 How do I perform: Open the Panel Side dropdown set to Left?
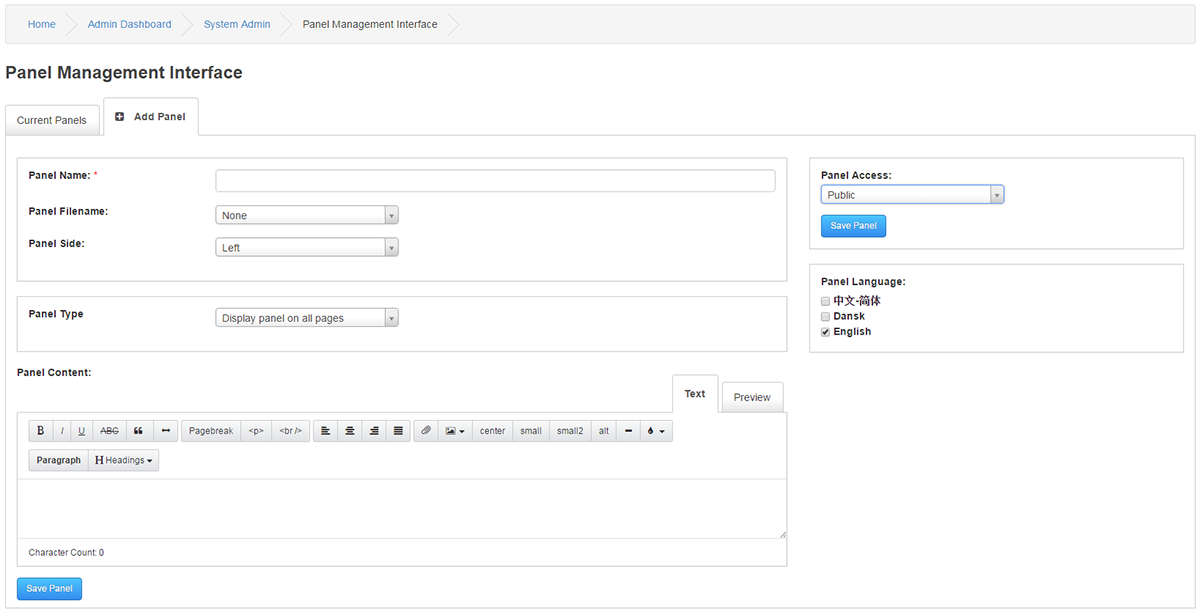[307, 247]
